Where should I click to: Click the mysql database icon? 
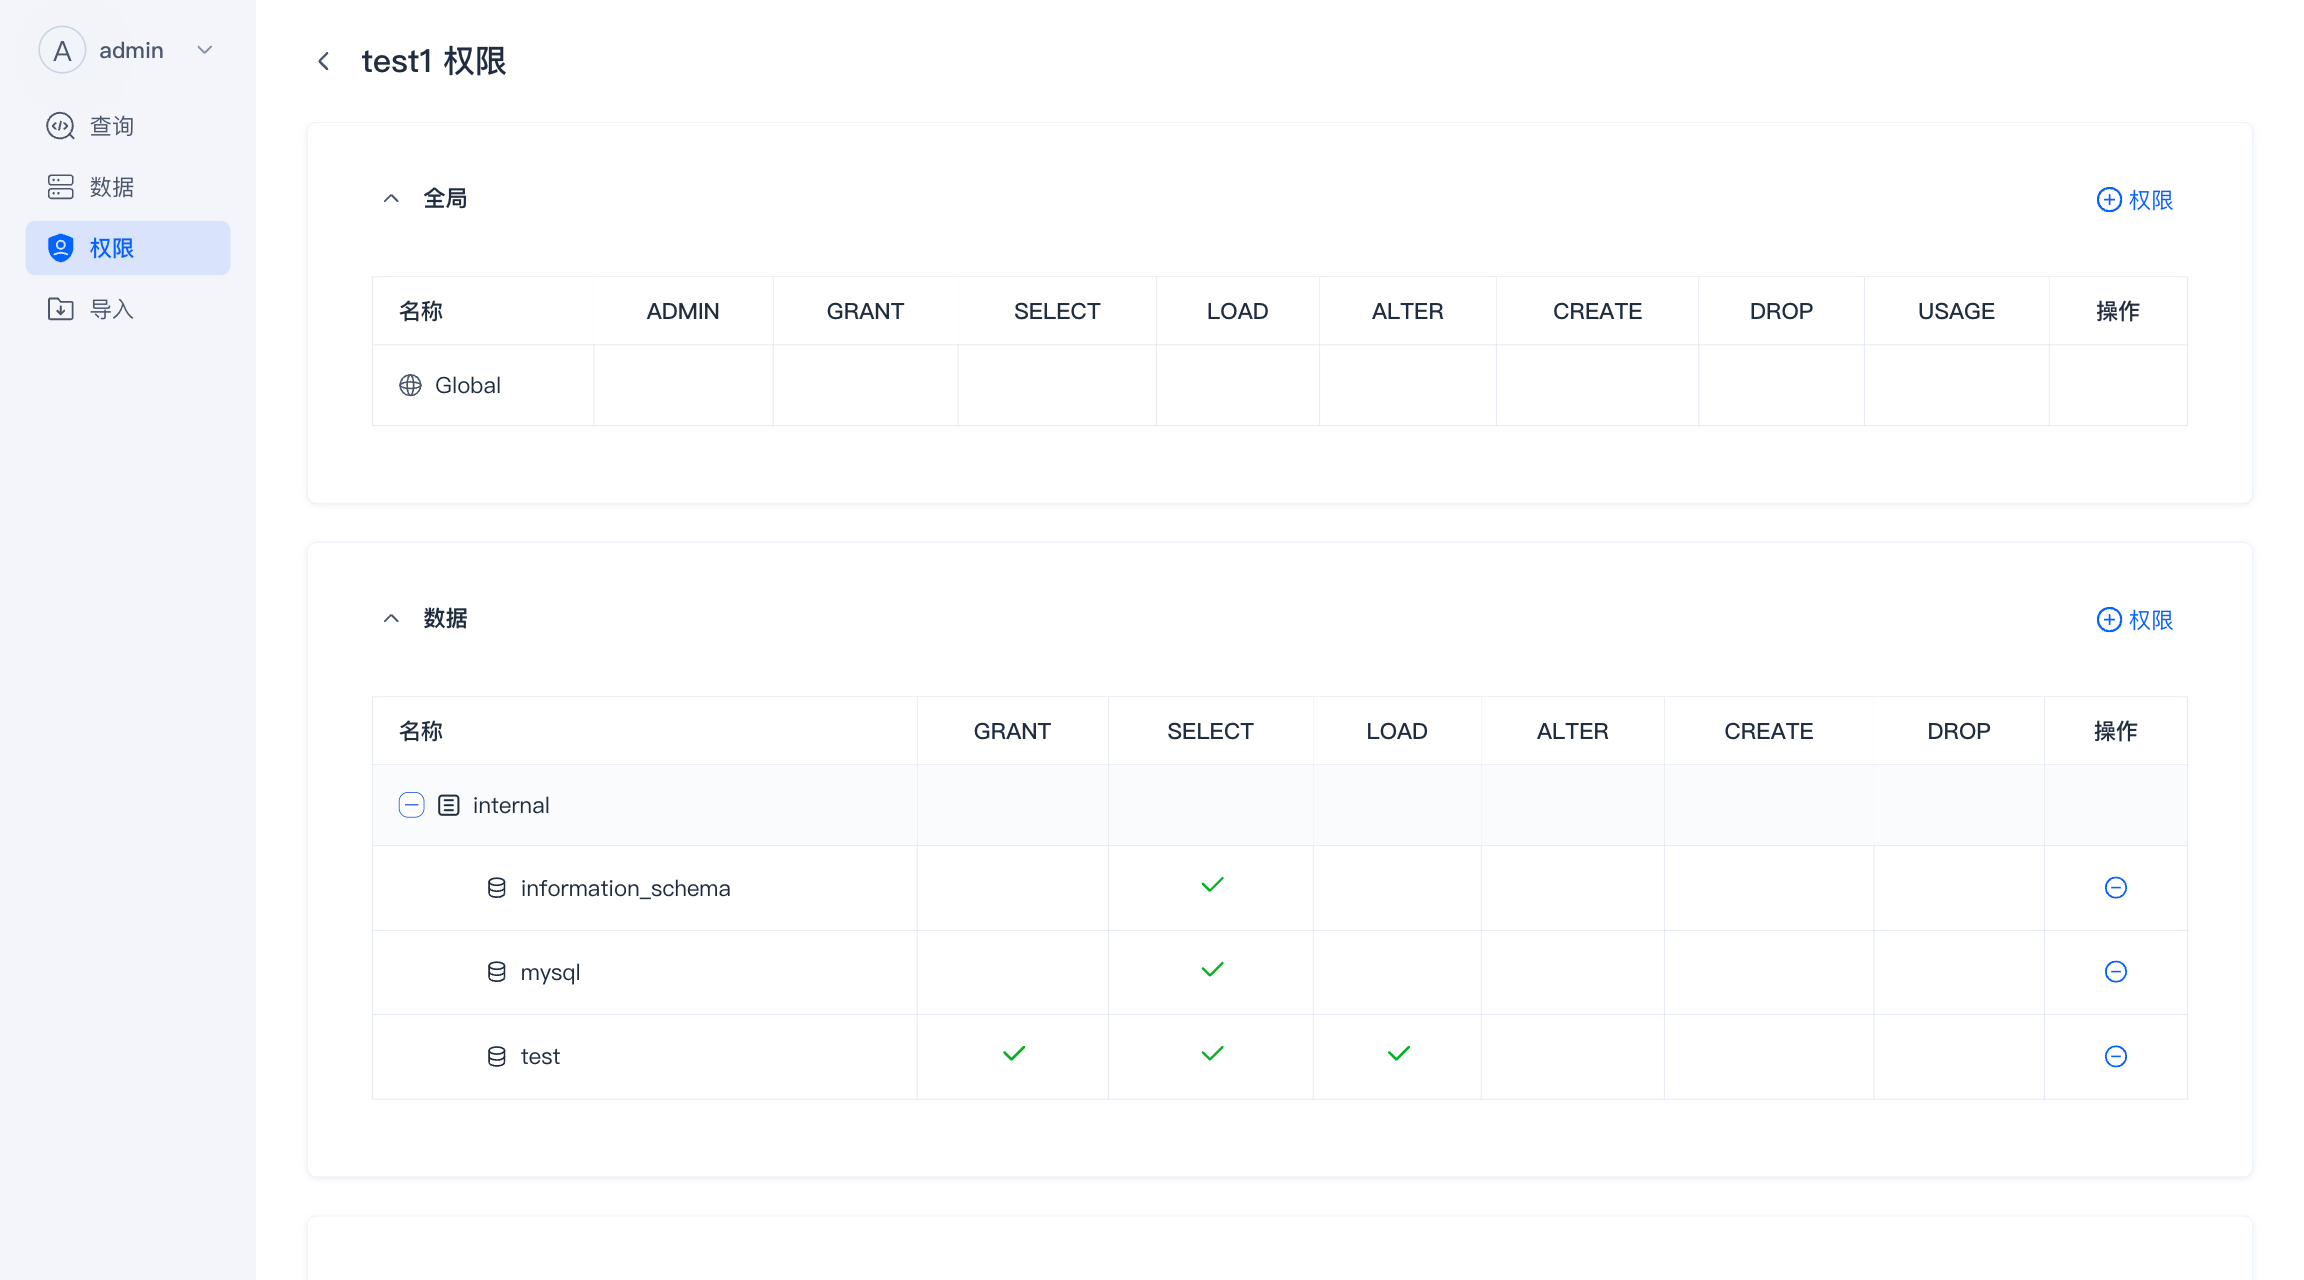(496, 972)
